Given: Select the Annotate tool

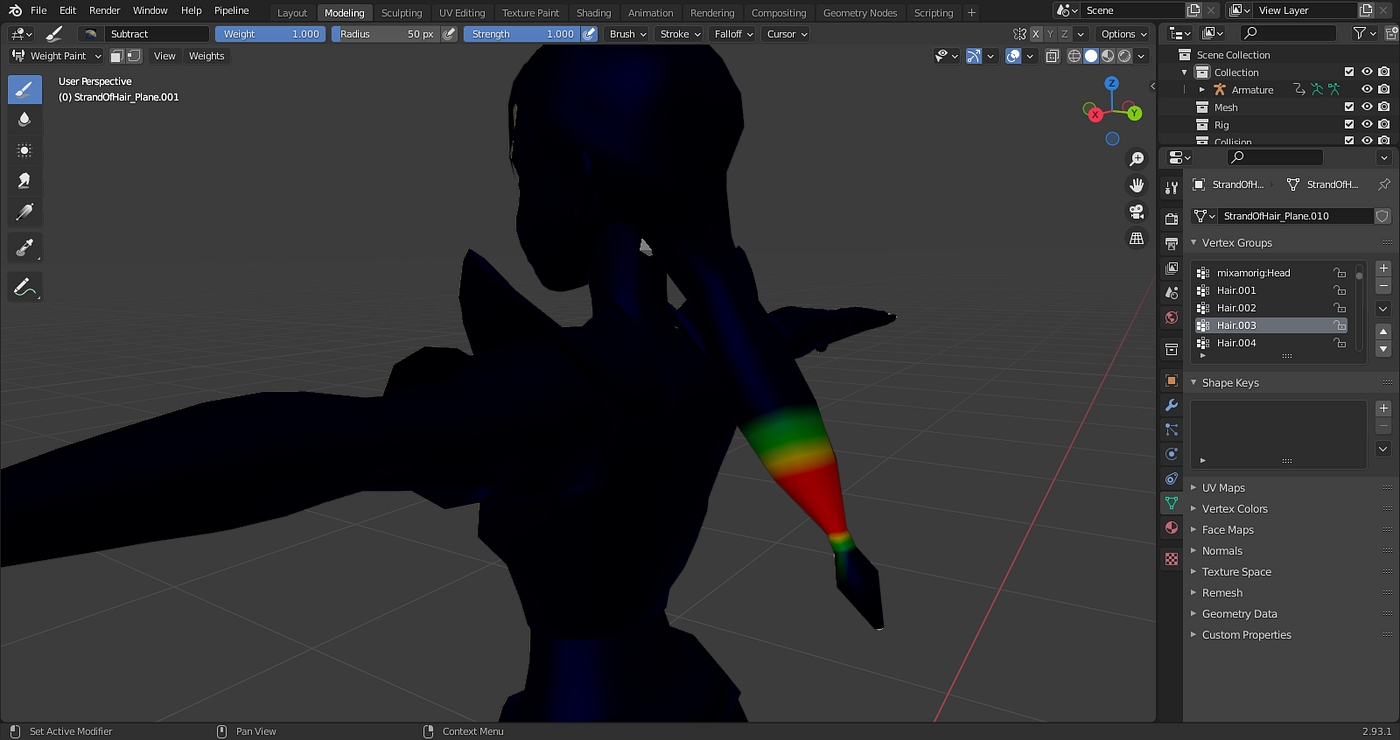Looking at the screenshot, I should [25, 287].
